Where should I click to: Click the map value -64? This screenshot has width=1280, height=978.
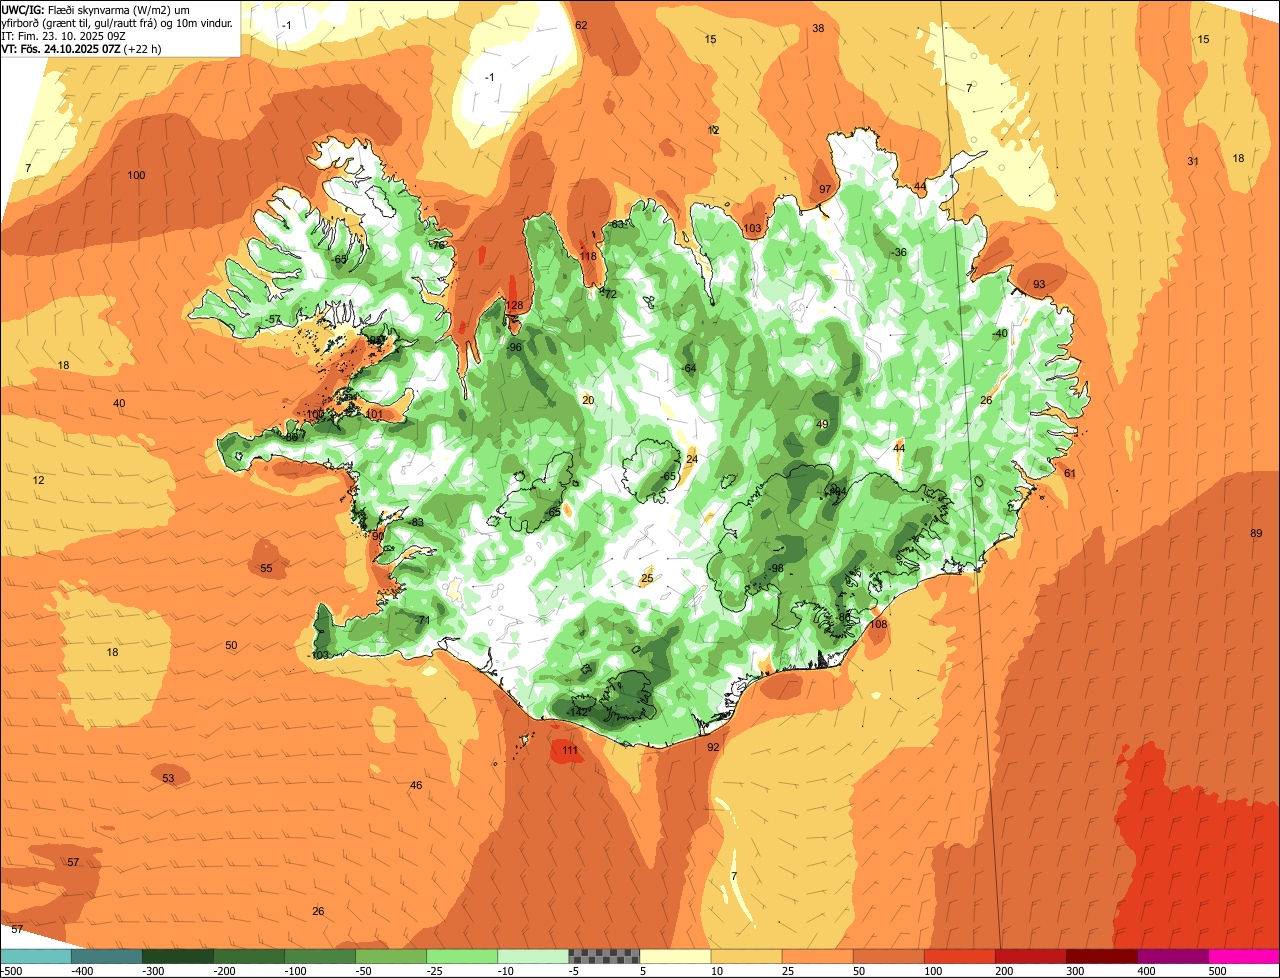688,369
